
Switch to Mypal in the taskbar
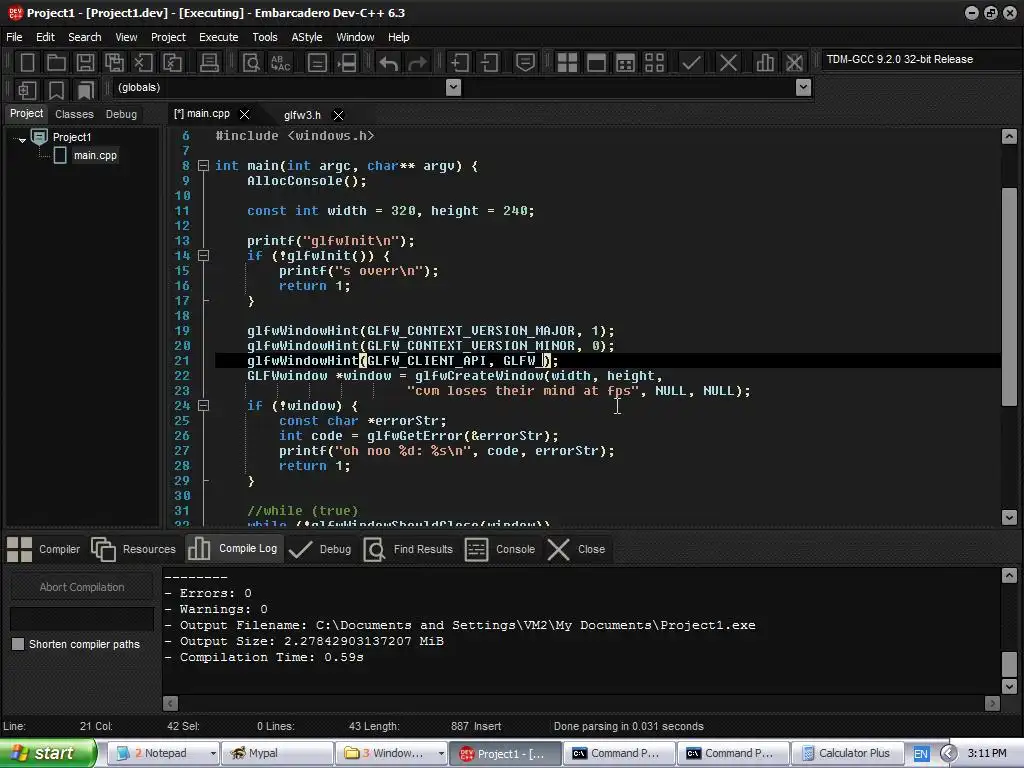277,753
